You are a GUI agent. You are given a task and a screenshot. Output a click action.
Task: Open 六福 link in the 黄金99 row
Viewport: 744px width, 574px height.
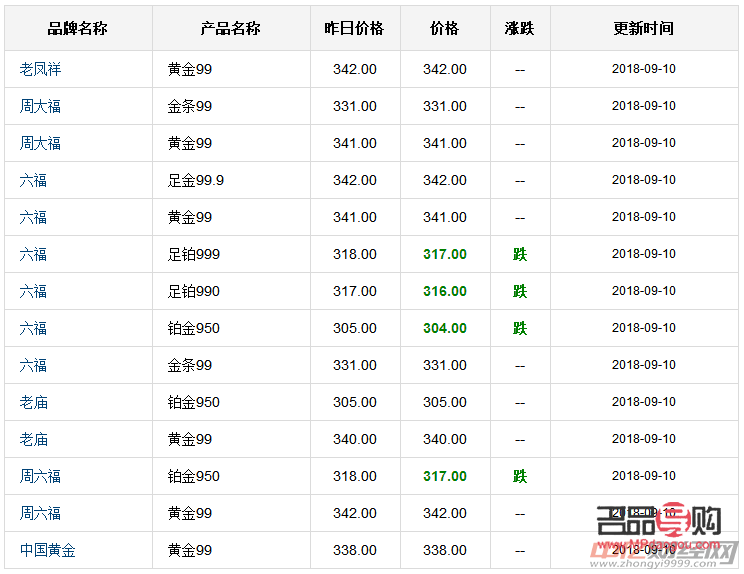coord(33,217)
